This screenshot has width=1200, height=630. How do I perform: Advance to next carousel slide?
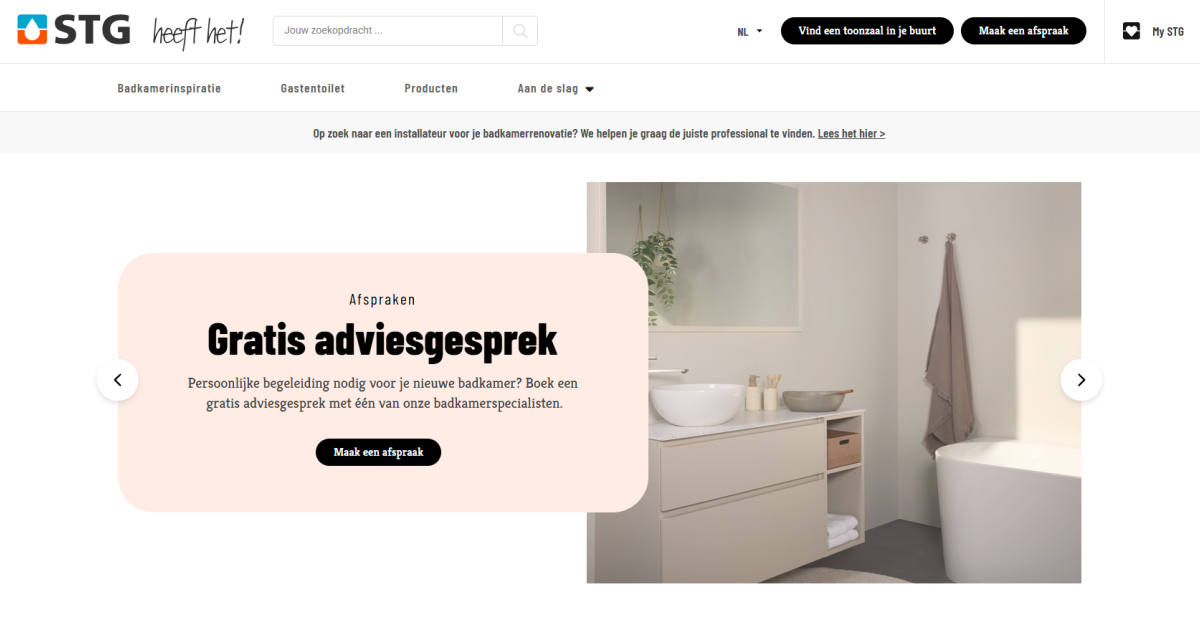(1081, 380)
